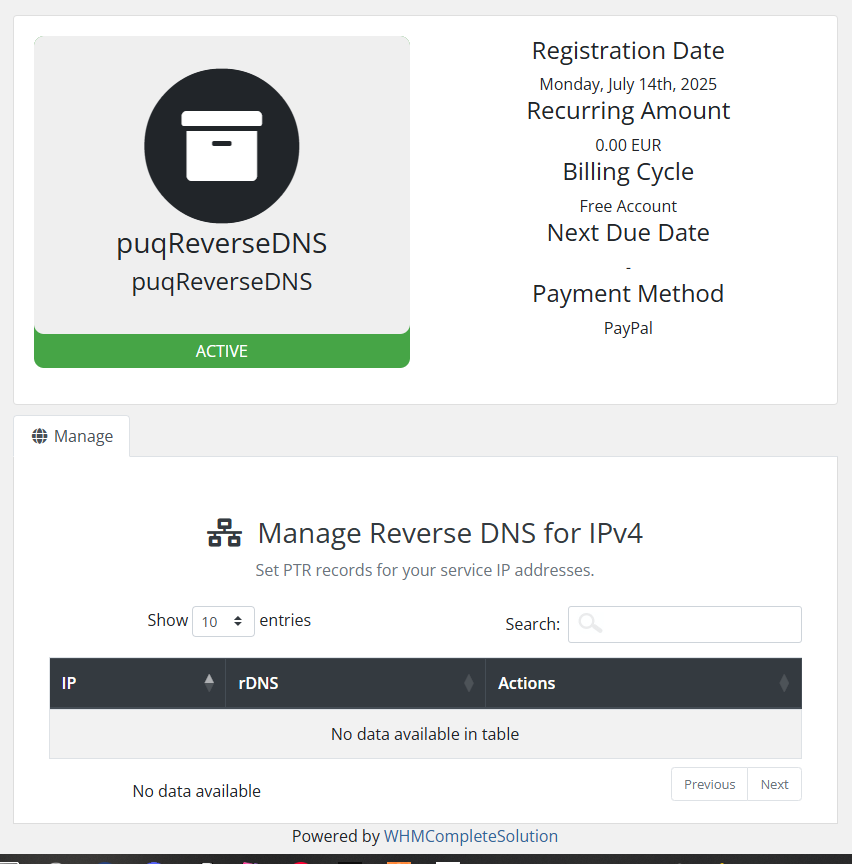This screenshot has width=852, height=864.
Task: Click the 'Billing Cycle' heading
Action: (x=628, y=172)
